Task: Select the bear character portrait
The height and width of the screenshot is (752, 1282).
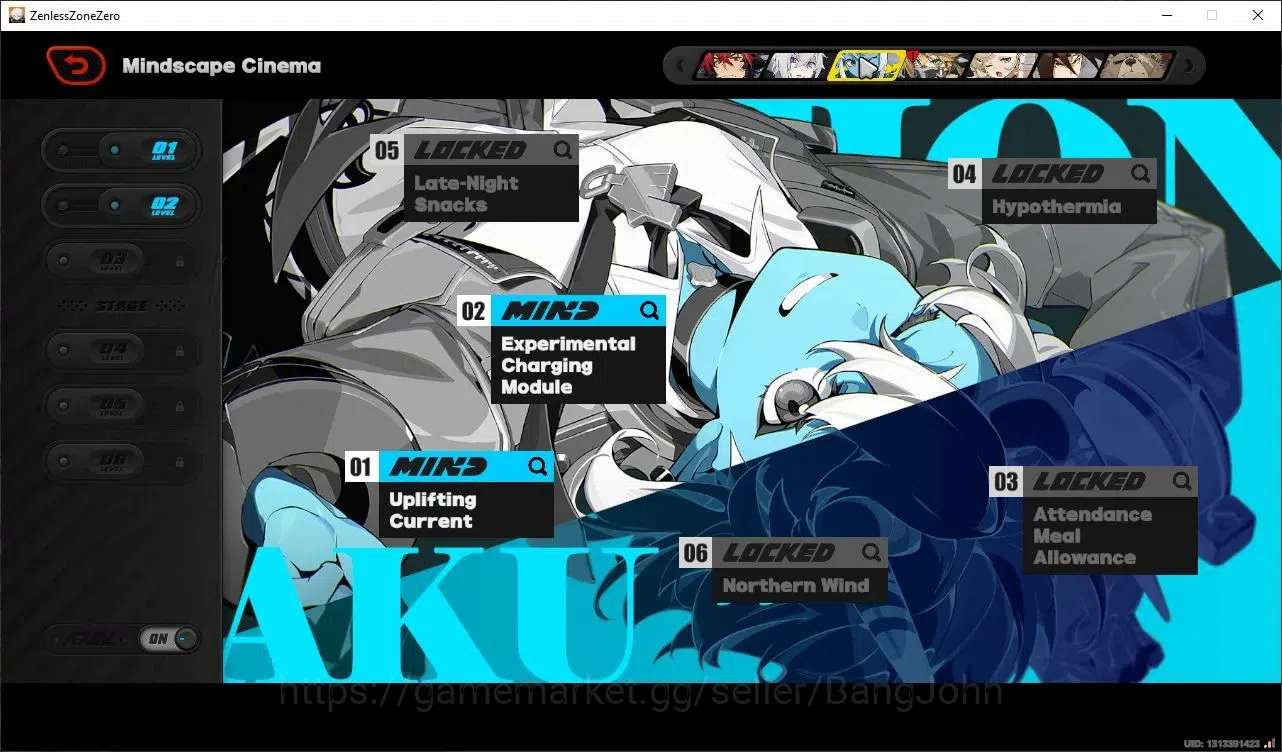Action: [x=1137, y=66]
